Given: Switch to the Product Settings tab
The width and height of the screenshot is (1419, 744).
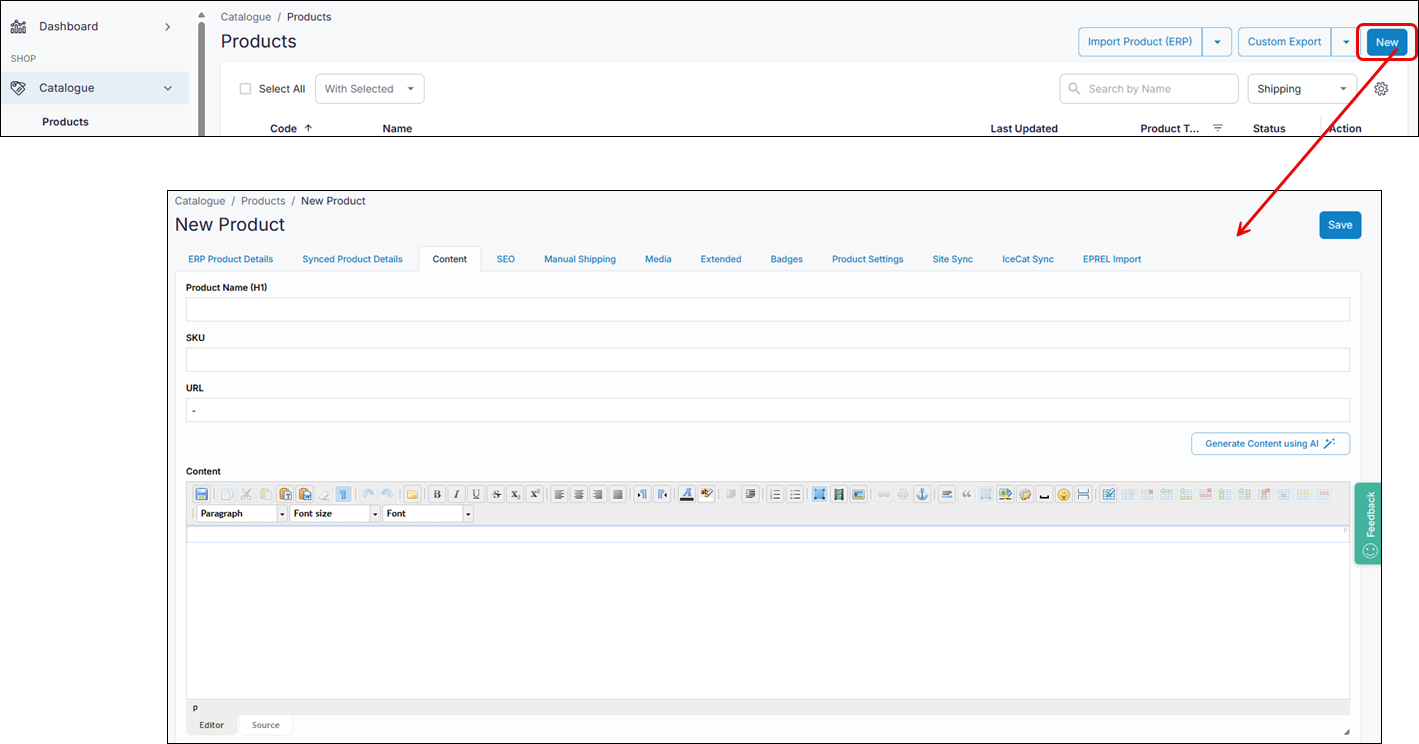Looking at the screenshot, I should [x=867, y=259].
